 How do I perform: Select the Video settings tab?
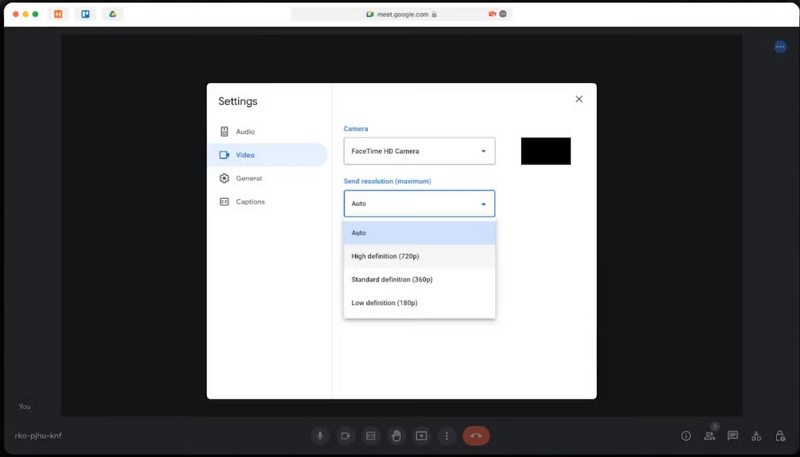pyautogui.click(x=267, y=155)
